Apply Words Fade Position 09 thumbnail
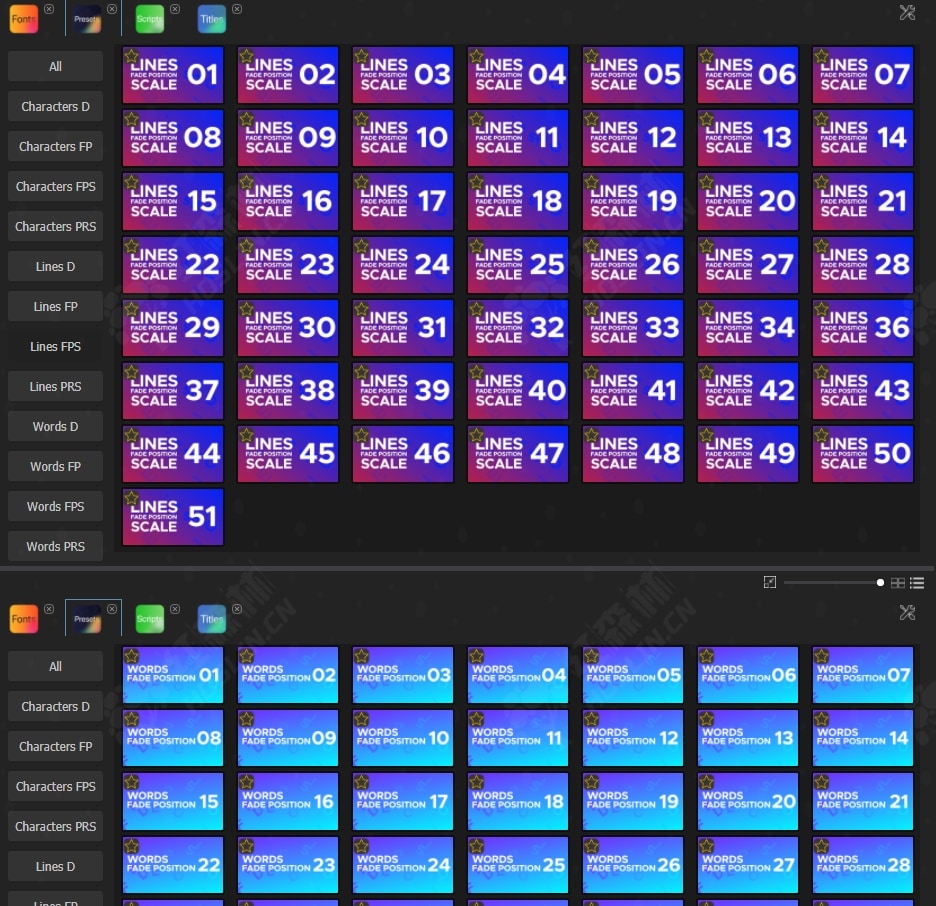 click(288, 738)
